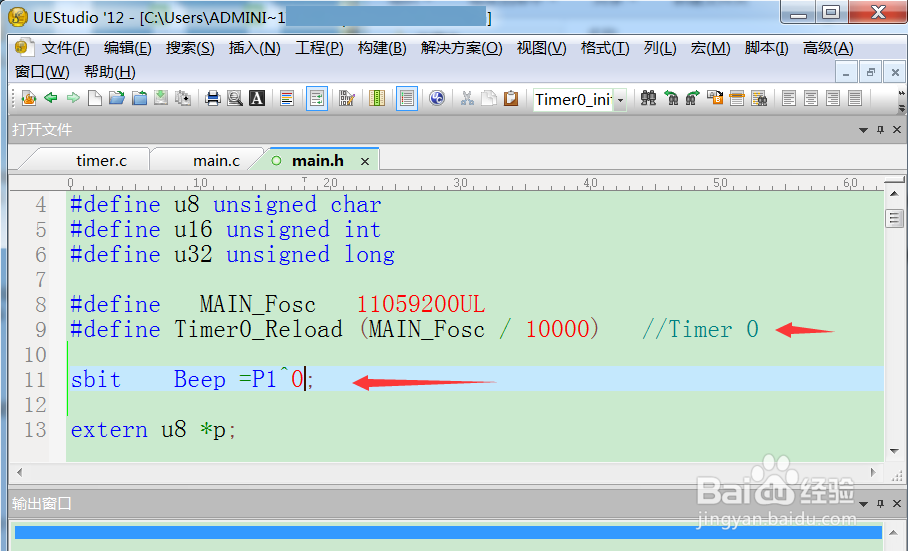Click the value '11059200UL' on line 8
The image size is (908, 551).
click(421, 304)
